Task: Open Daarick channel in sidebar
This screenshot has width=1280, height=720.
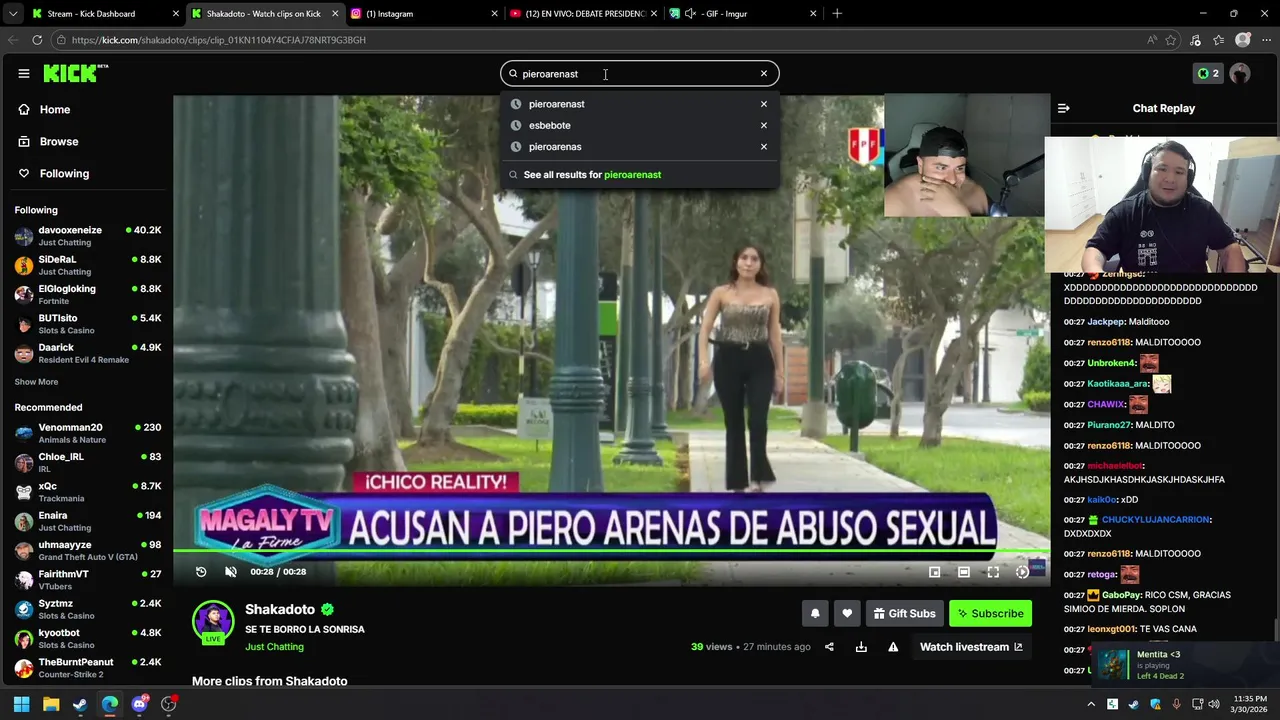Action: coord(87,353)
